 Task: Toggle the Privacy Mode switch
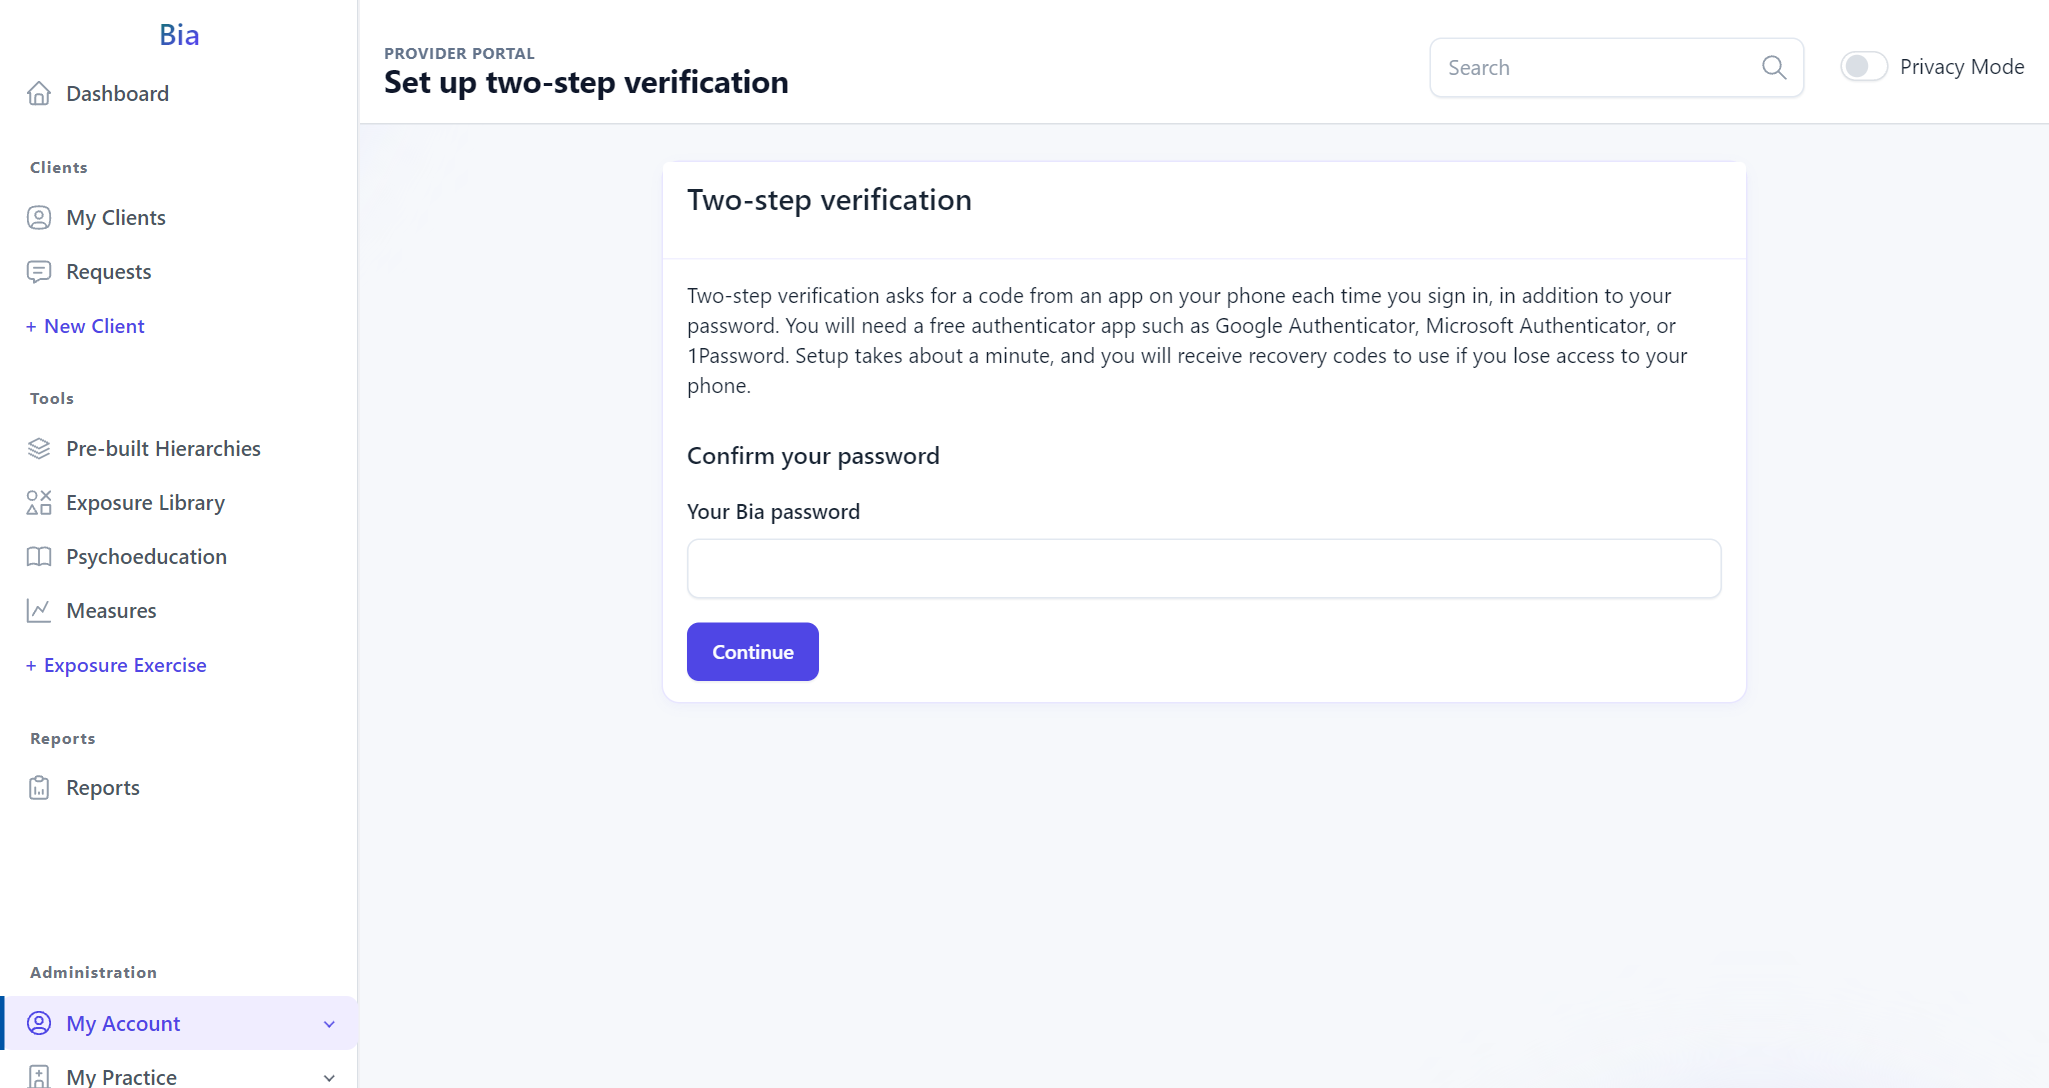(1864, 66)
